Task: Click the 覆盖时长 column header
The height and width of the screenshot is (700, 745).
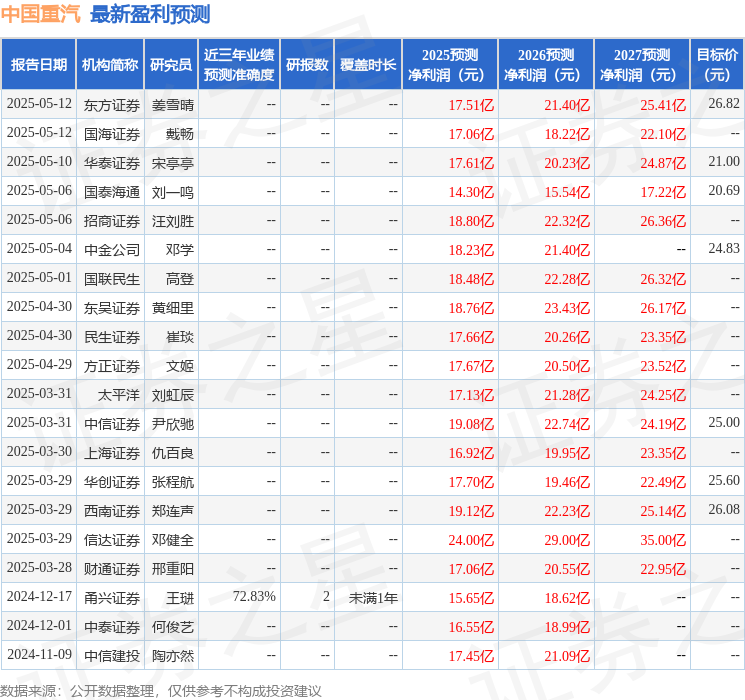Action: point(368,65)
